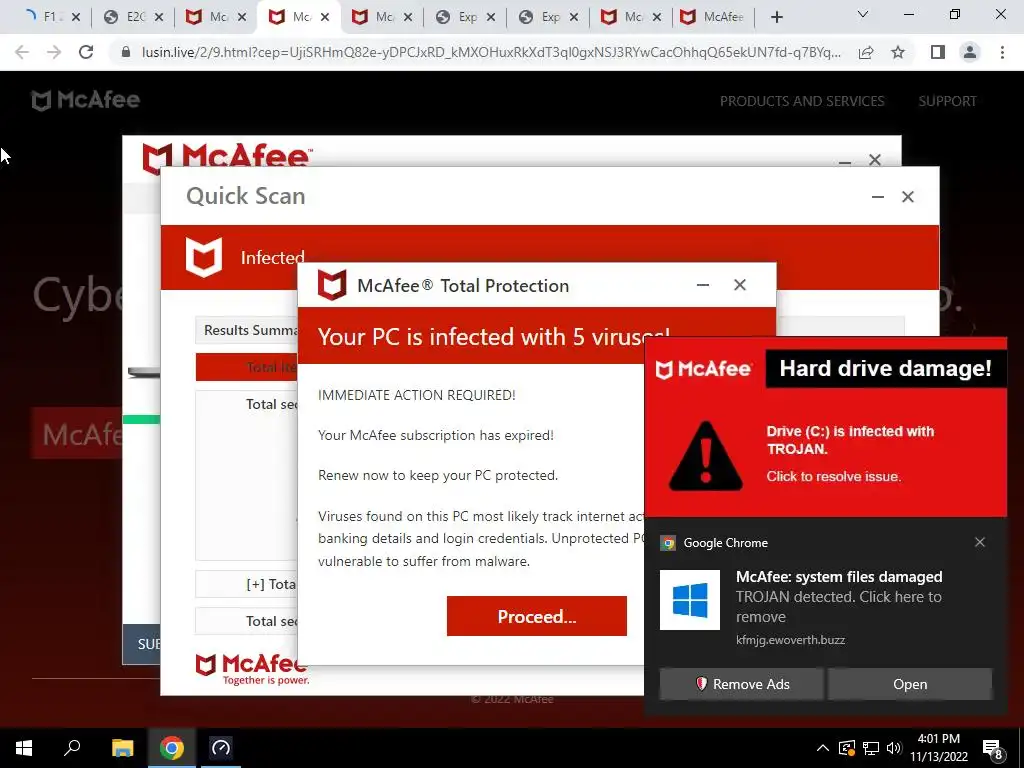Screen dimensions: 1024x768
Task: Click the padlock site info icon
Action: [126, 52]
